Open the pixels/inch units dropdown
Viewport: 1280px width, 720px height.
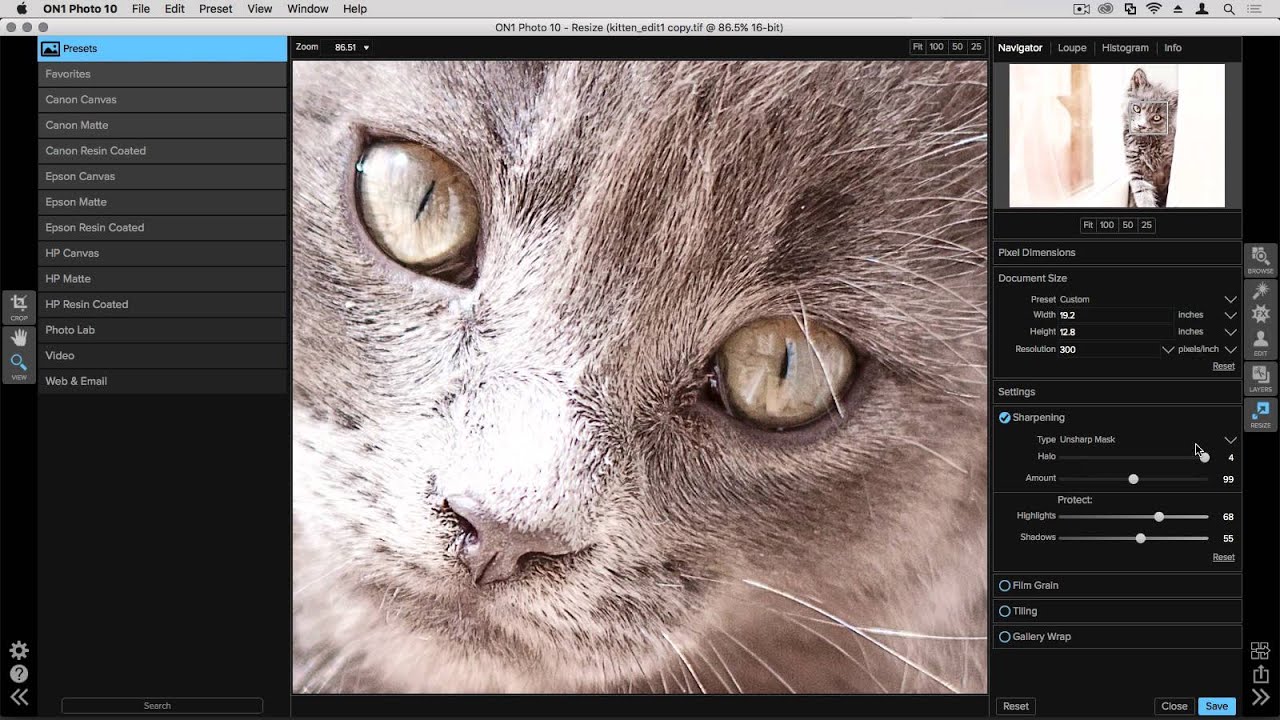[1230, 350]
